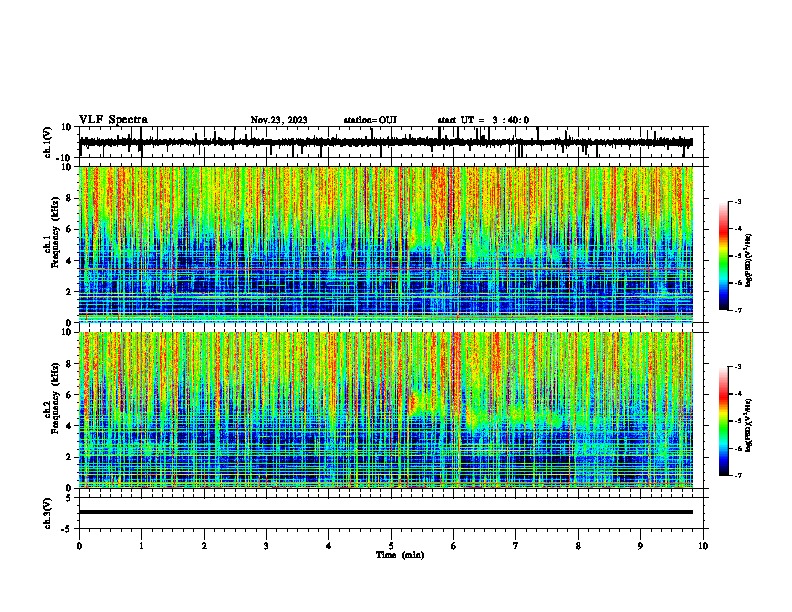
Task: Click the time axis tick label "10"
Action: pyautogui.click(x=703, y=546)
